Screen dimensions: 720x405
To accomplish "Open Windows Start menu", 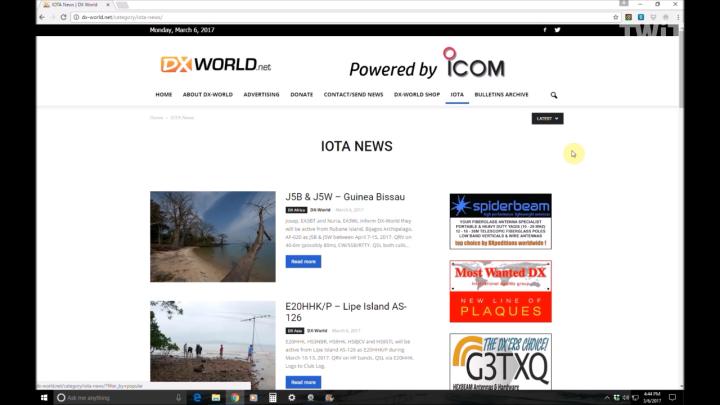I will tap(46, 397).
